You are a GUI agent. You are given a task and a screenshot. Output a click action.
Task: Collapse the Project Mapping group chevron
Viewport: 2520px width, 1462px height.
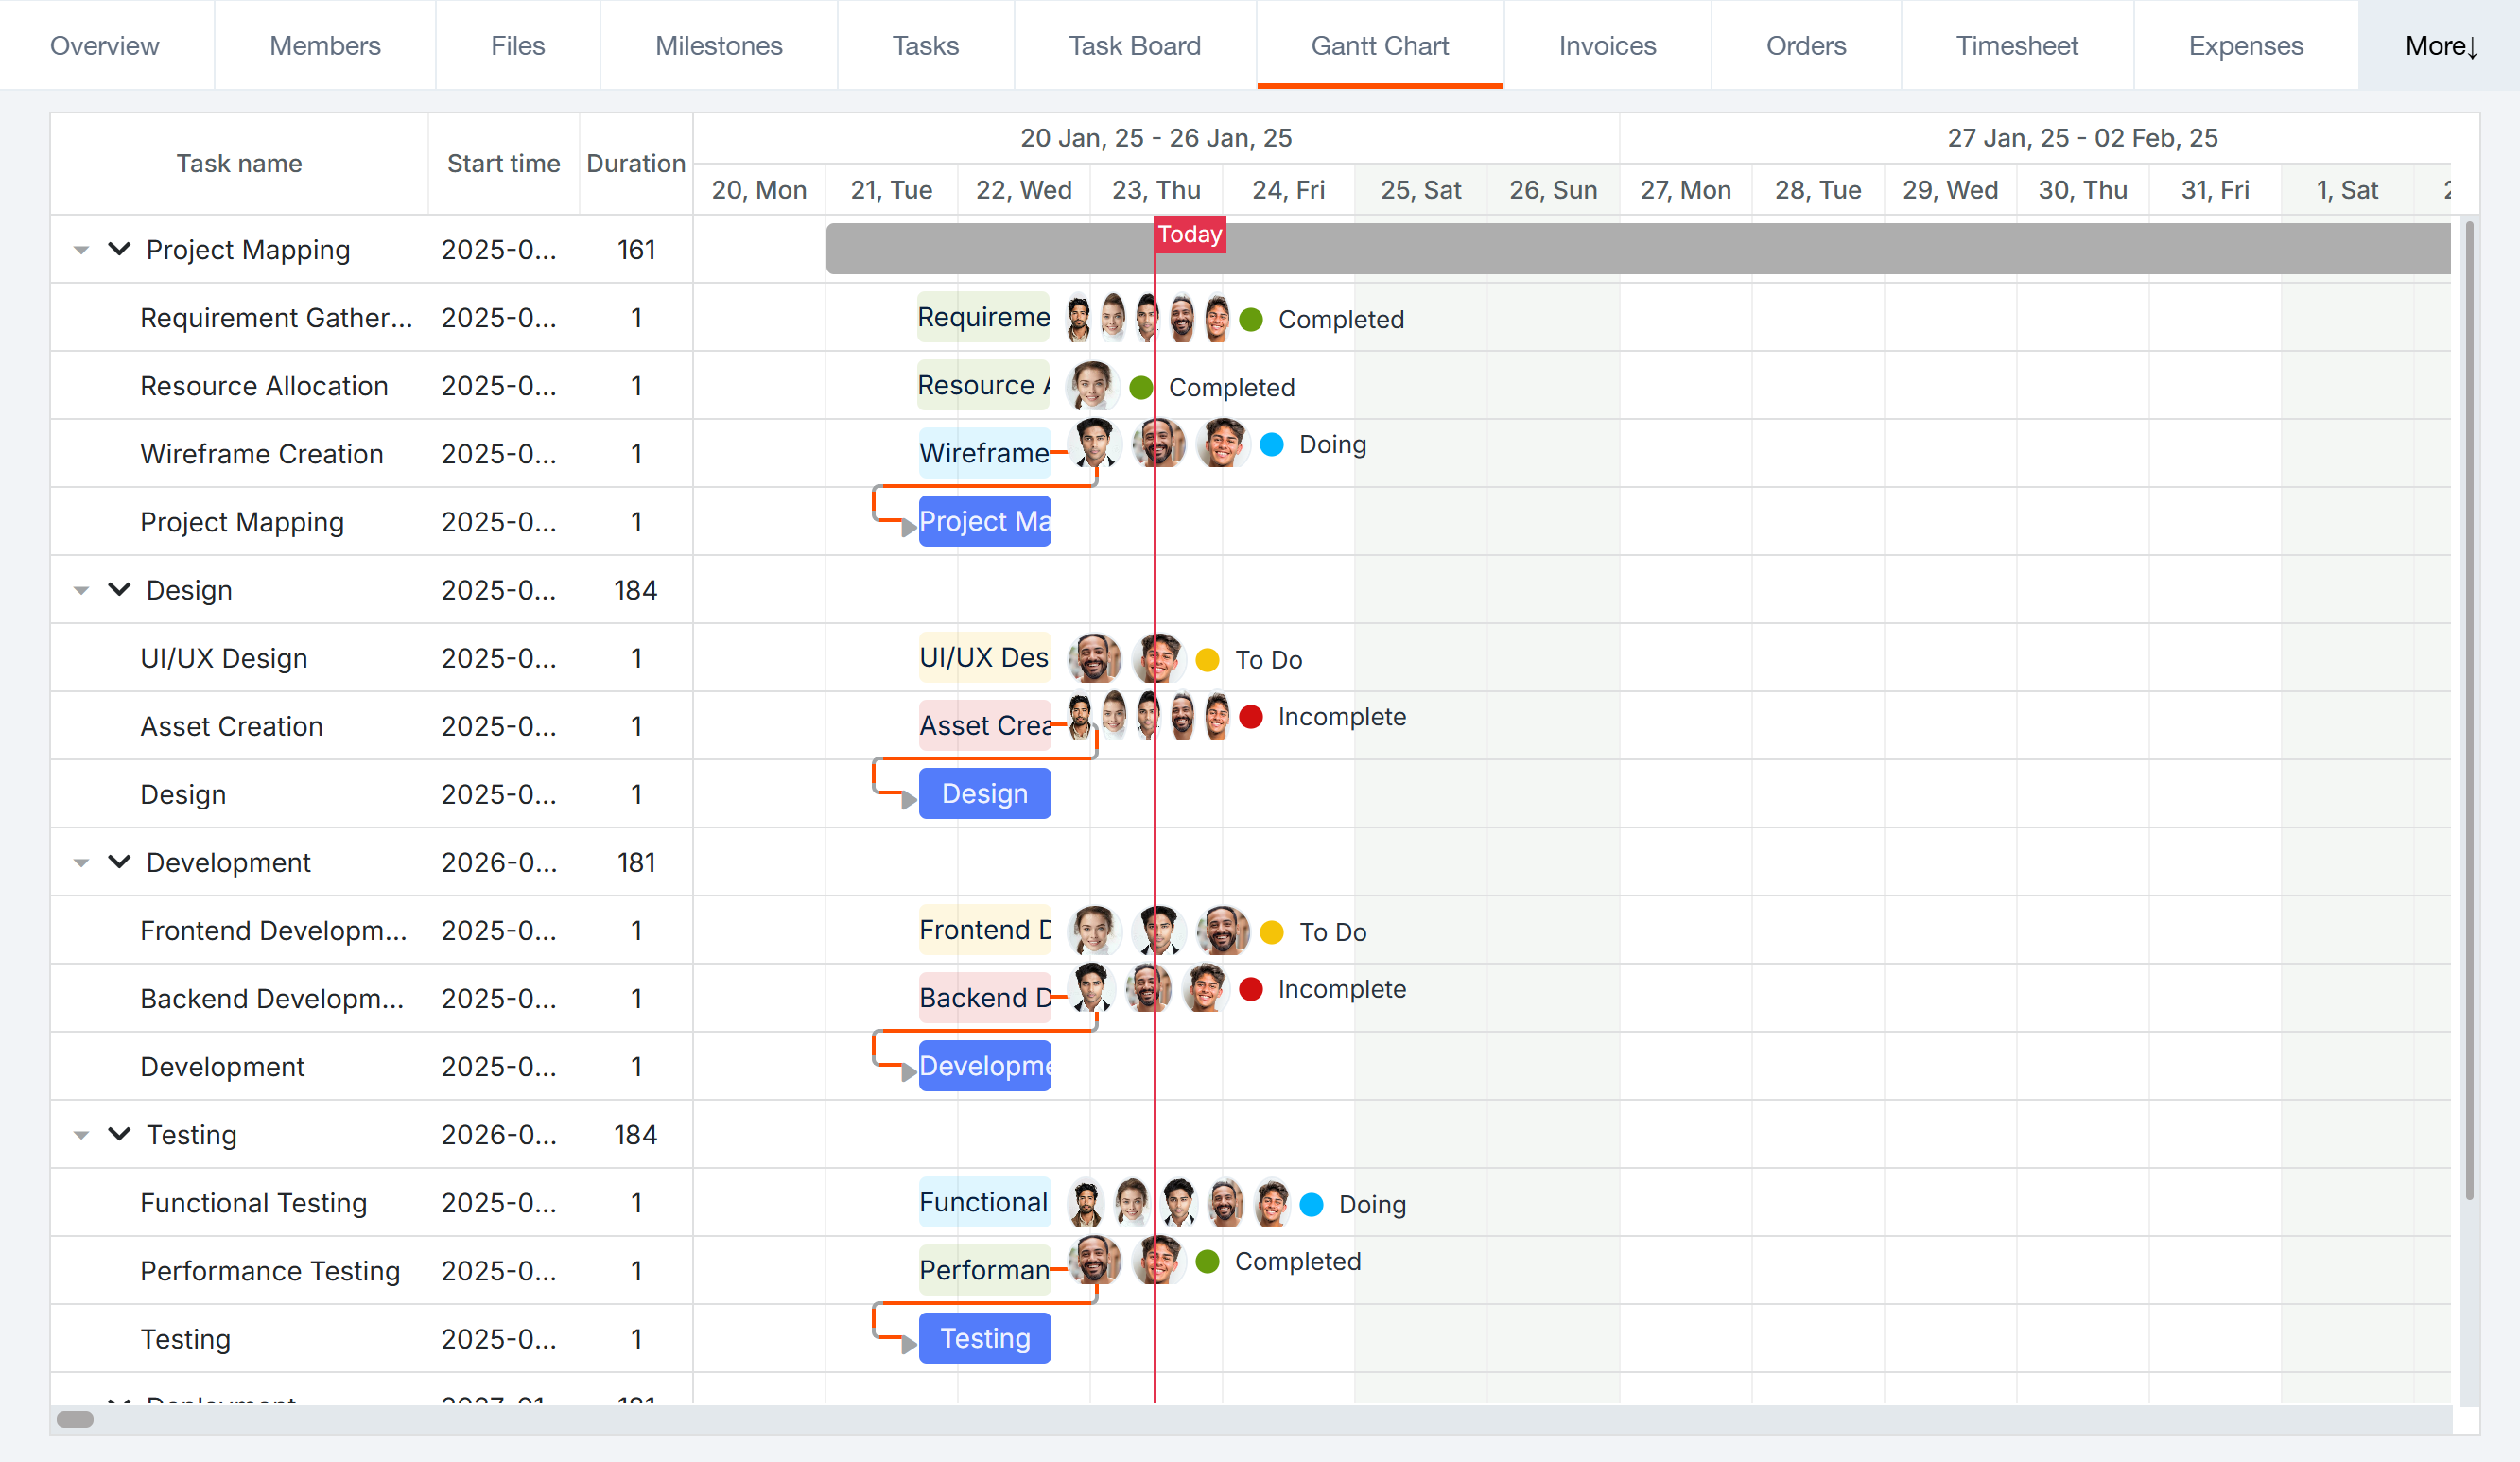click(119, 249)
